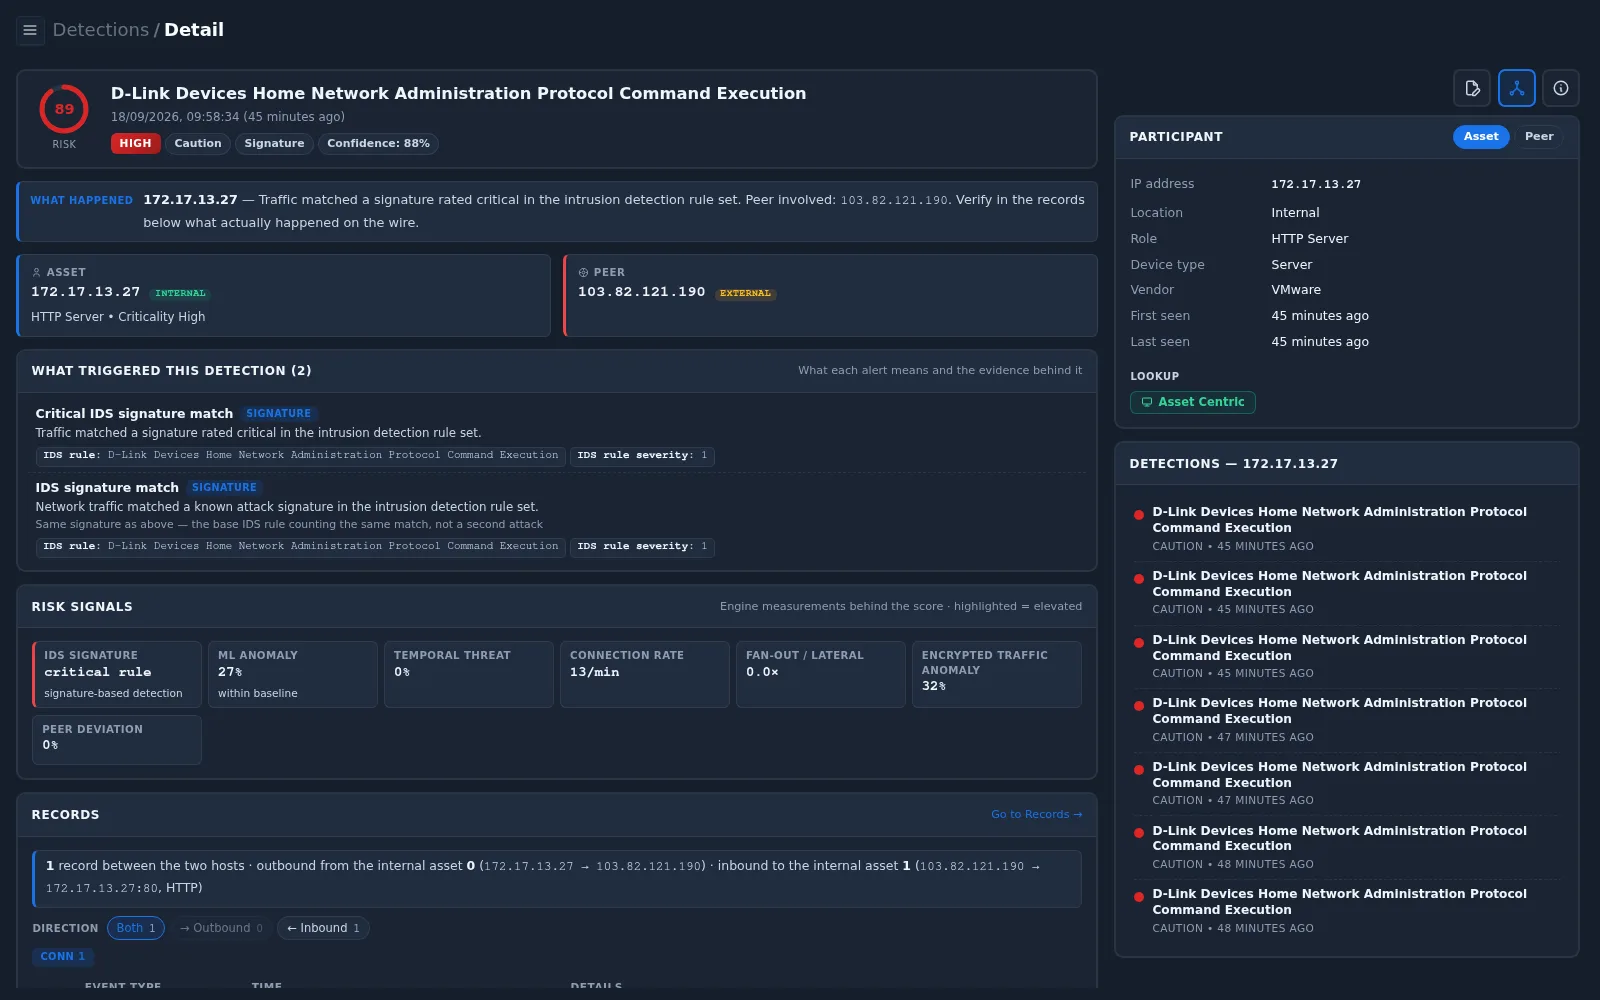Click the ML Anomaly 27% signal card
This screenshot has height=1000, width=1600.
pyautogui.click(x=293, y=674)
